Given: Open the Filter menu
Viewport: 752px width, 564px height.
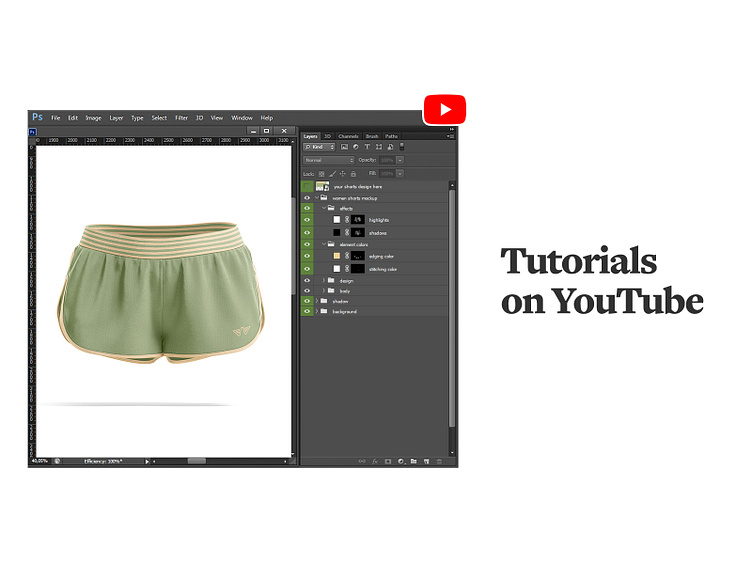Looking at the screenshot, I should pyautogui.click(x=181, y=118).
